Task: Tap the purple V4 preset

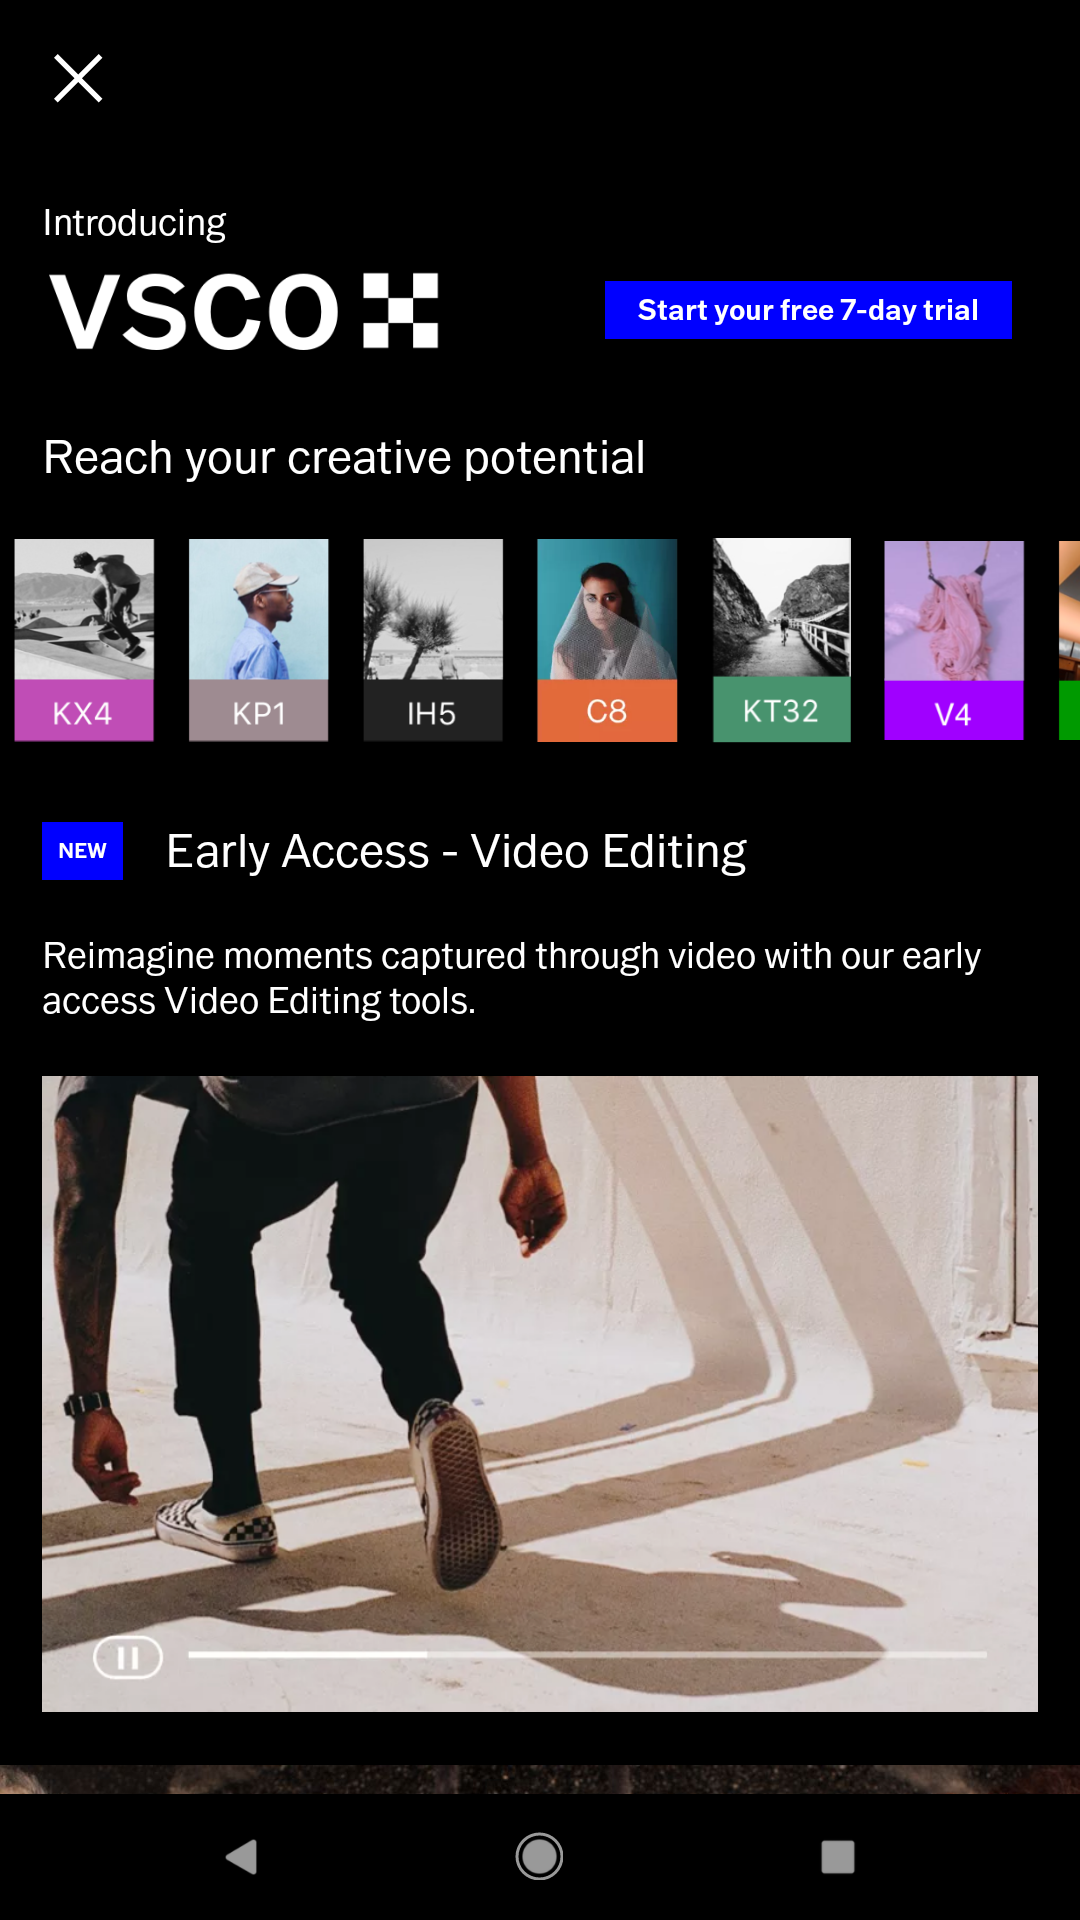Action: coord(954,640)
